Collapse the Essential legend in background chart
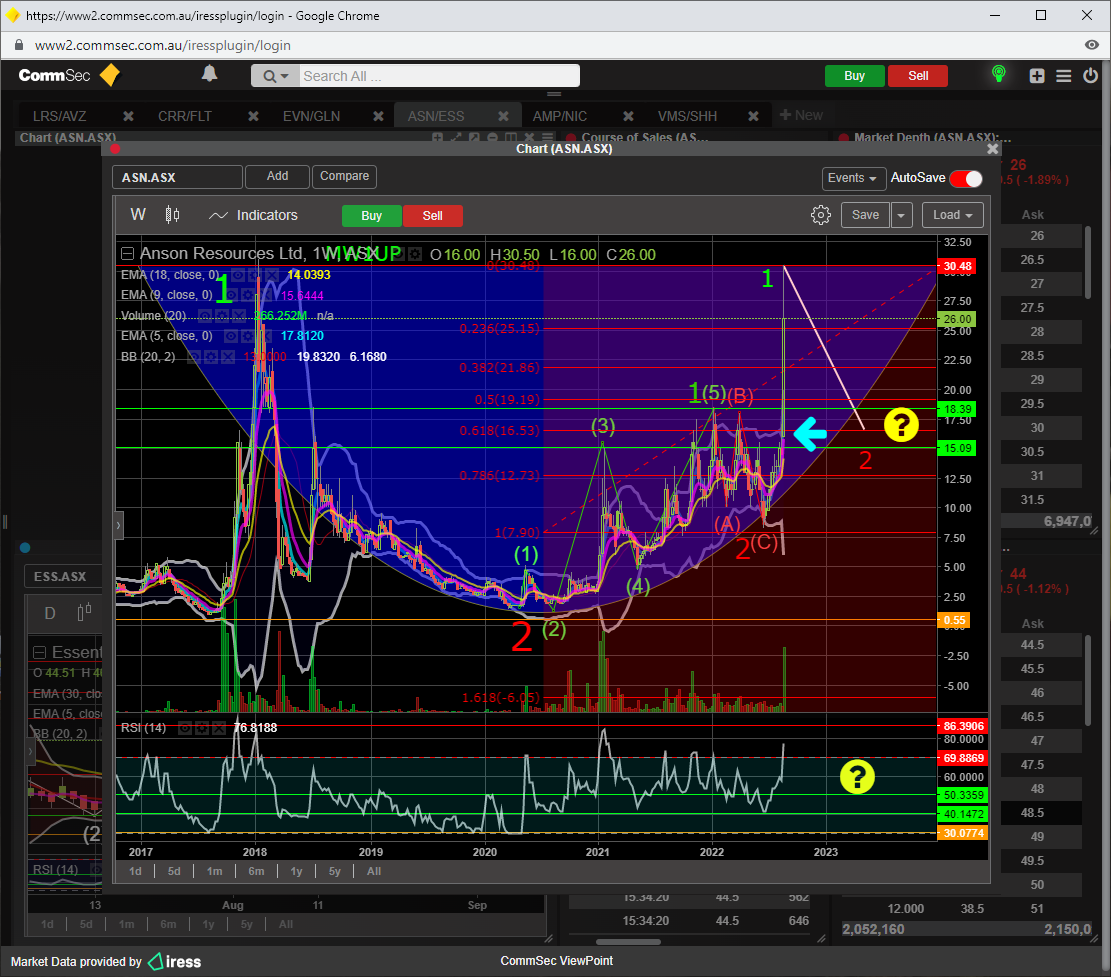 pos(40,652)
